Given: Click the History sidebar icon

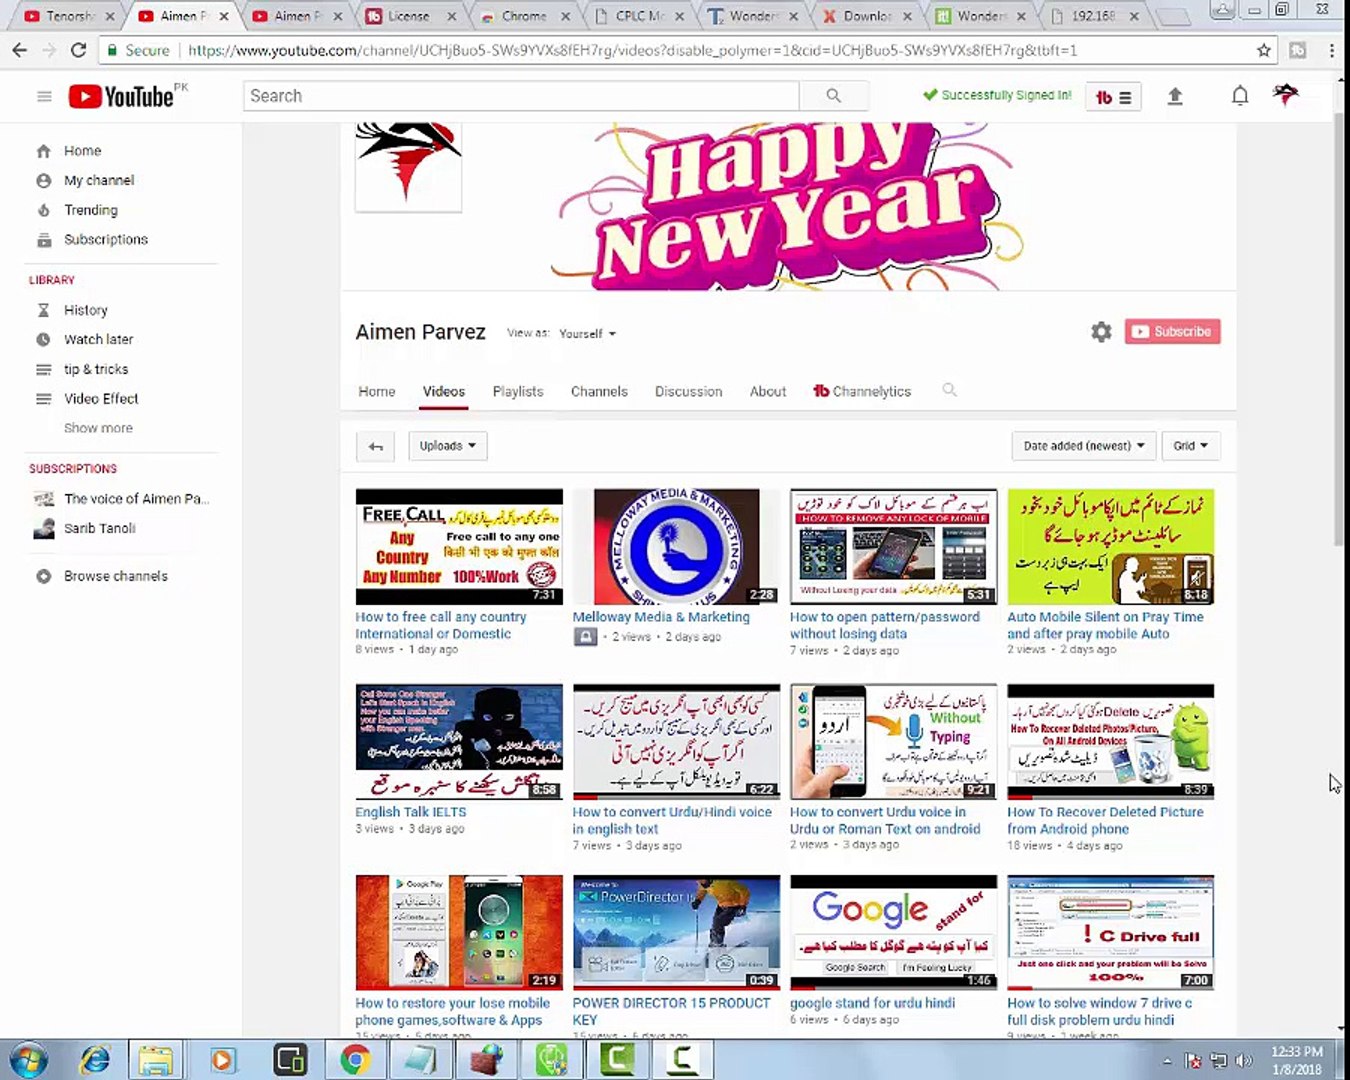Looking at the screenshot, I should [43, 310].
